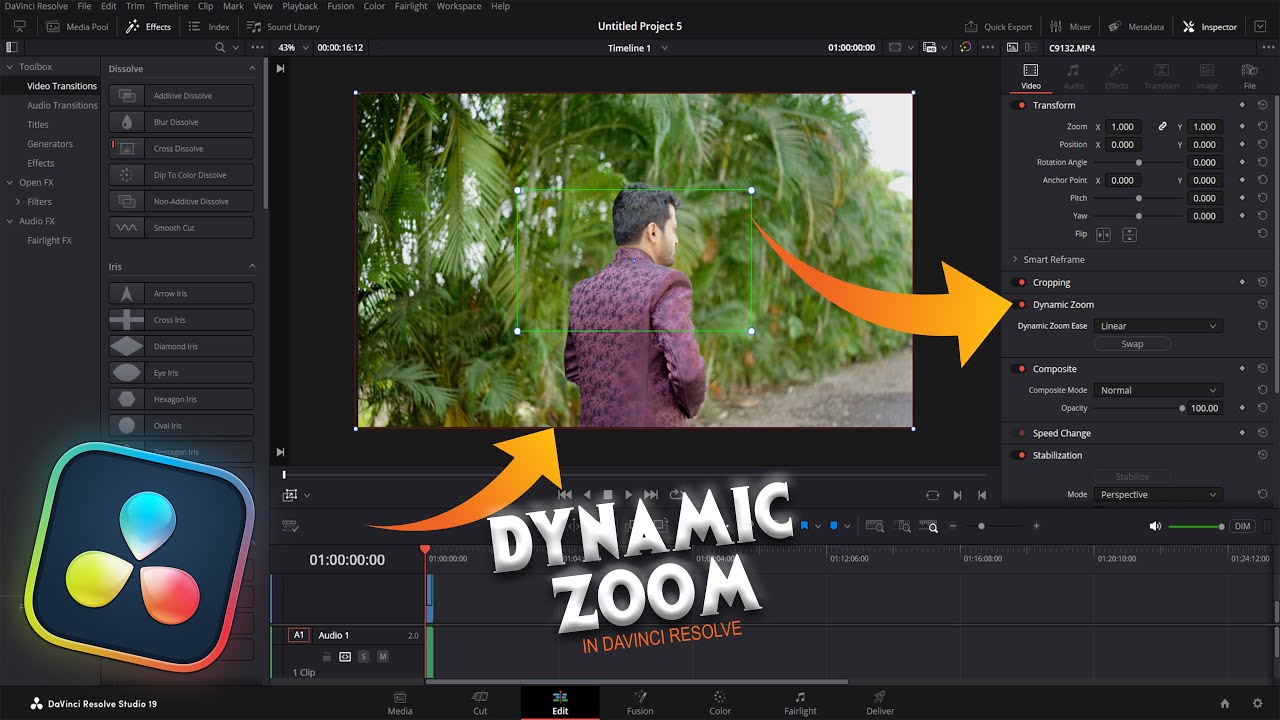Flip the clip vertically

coord(1129,234)
